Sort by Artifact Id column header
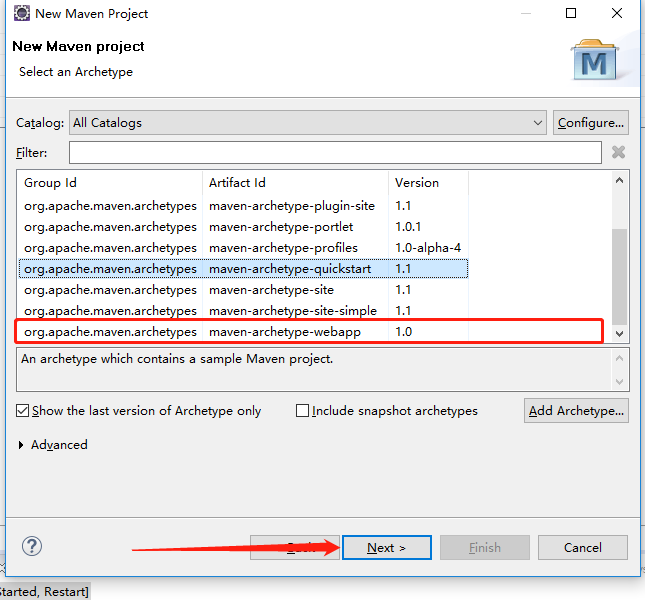This screenshot has width=645, height=600. [295, 183]
